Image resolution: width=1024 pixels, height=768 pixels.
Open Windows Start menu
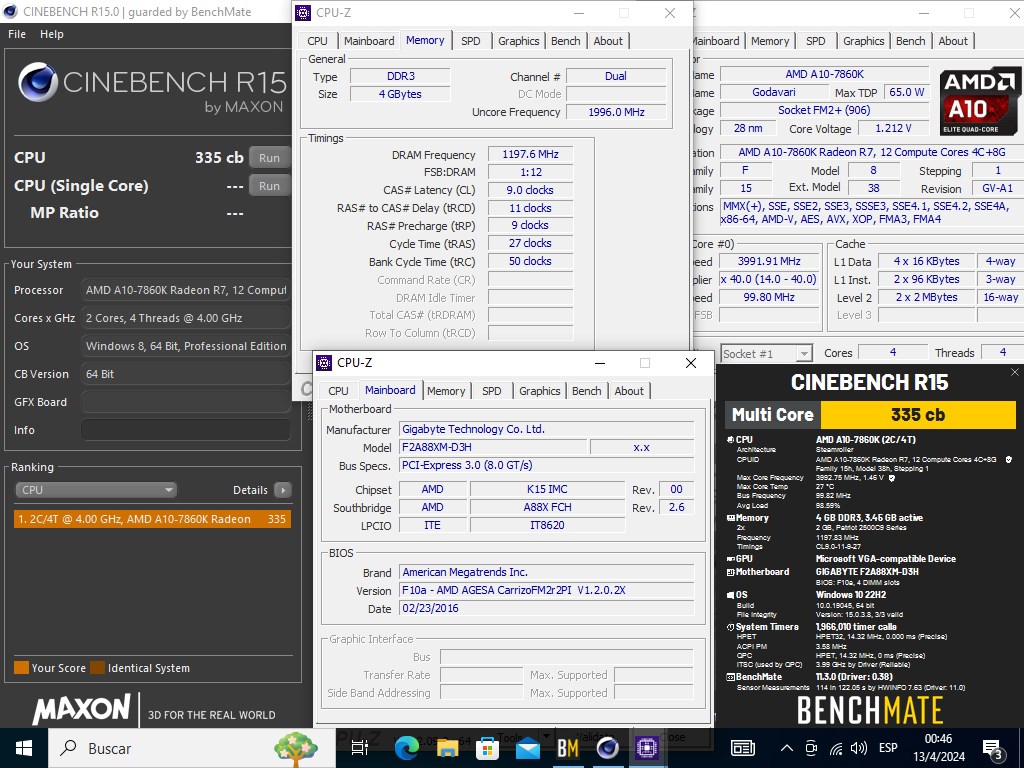(x=24, y=748)
